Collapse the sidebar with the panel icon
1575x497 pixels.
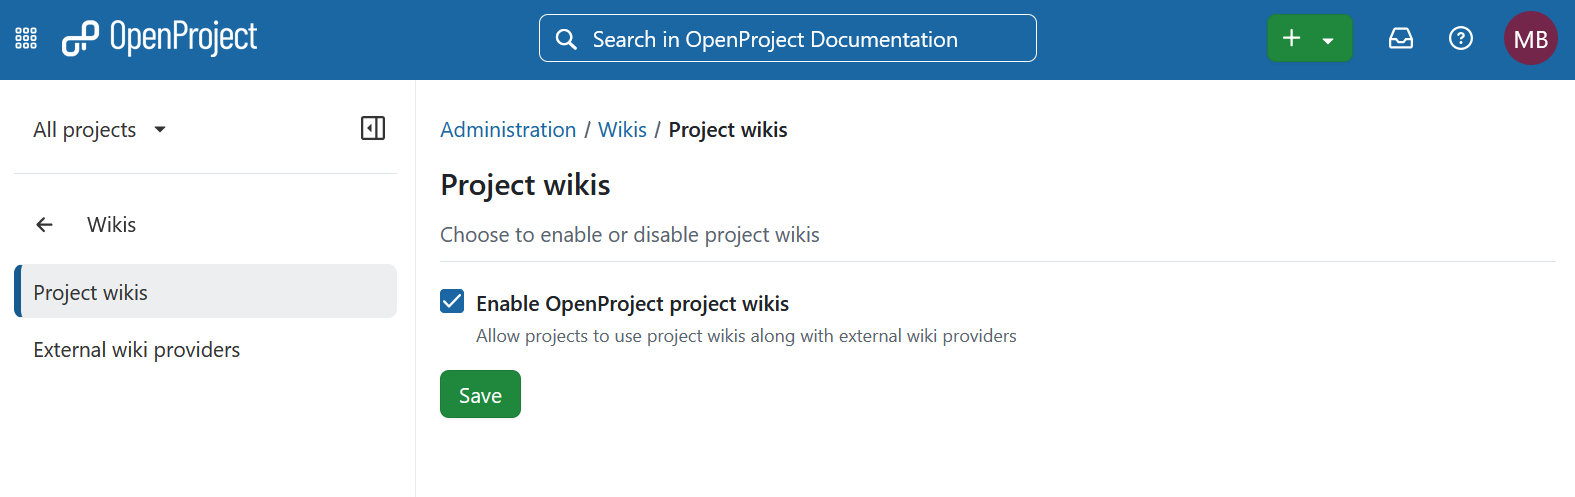(x=373, y=128)
